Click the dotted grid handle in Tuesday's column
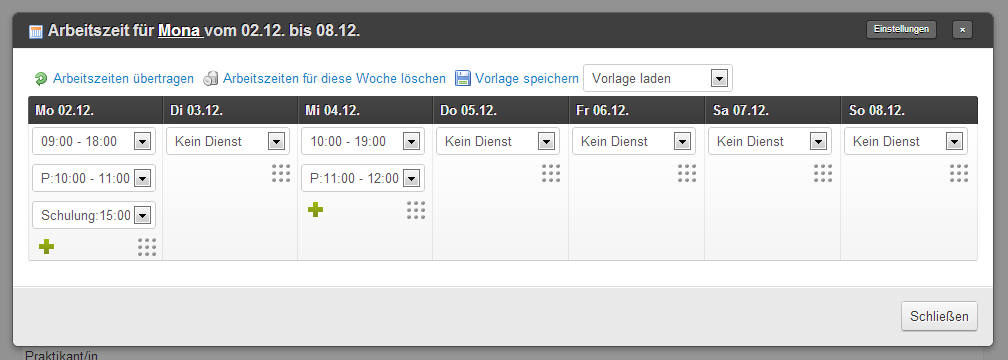1008x360 pixels. point(281,173)
